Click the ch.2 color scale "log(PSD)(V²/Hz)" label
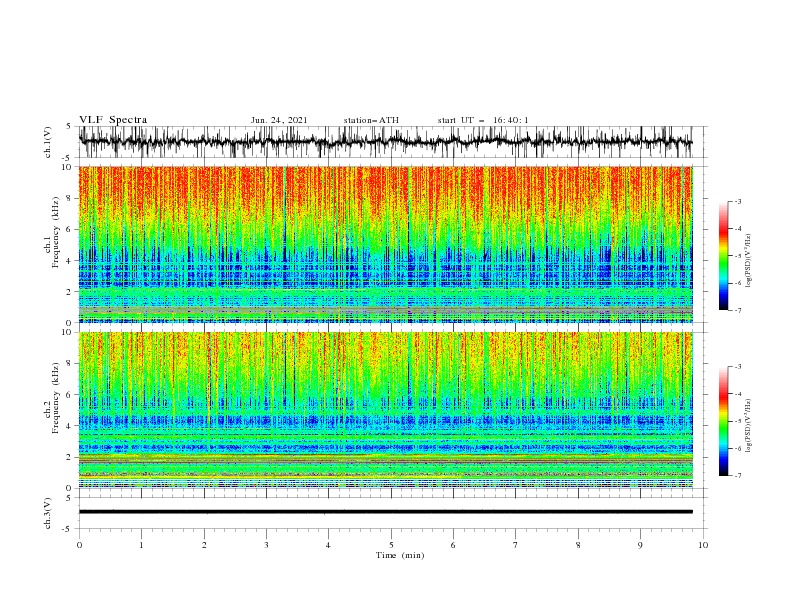The width and height of the screenshot is (792, 612). [748, 426]
